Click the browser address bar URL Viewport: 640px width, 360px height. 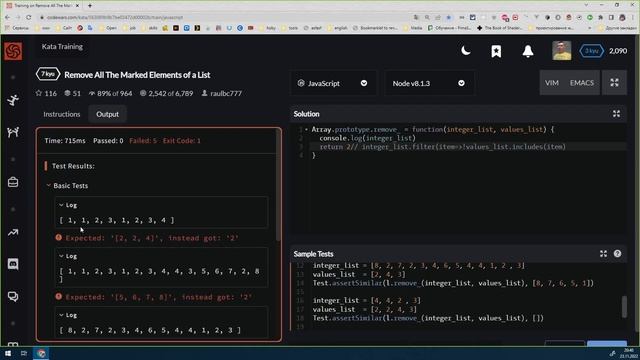tap(115, 18)
